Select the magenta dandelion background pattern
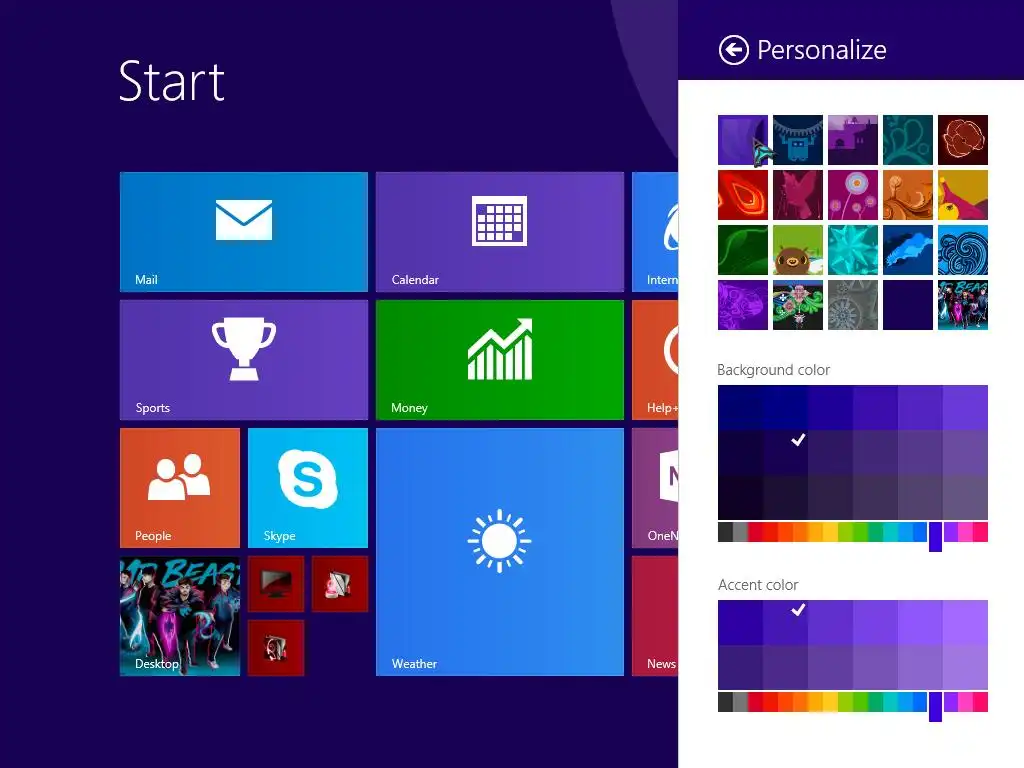This screenshot has width=1024, height=768. 852,195
